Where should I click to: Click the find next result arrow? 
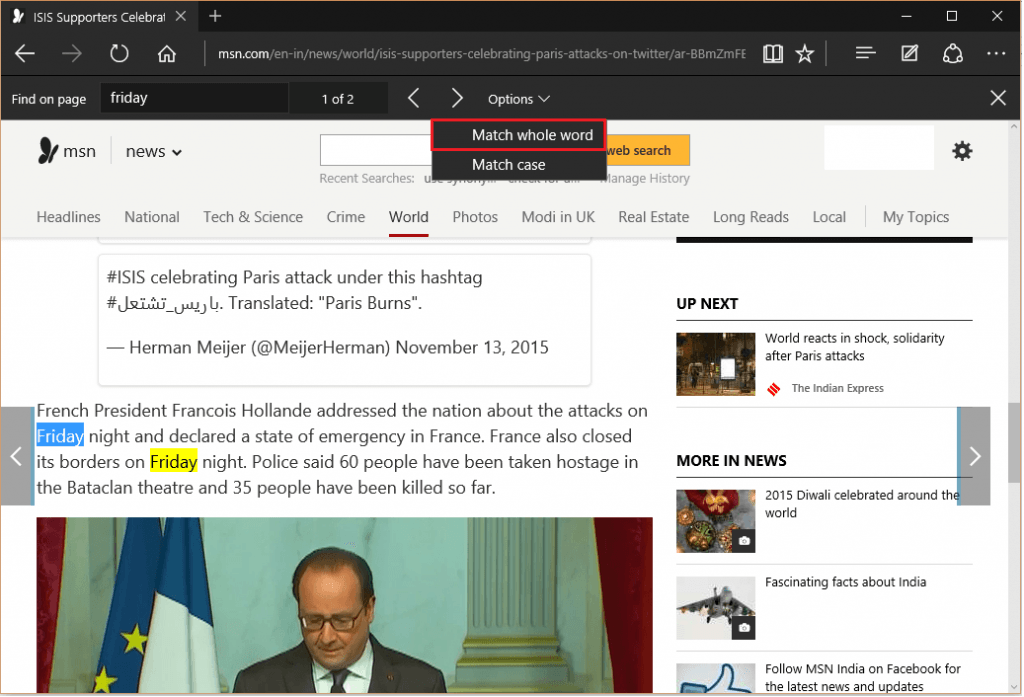457,98
